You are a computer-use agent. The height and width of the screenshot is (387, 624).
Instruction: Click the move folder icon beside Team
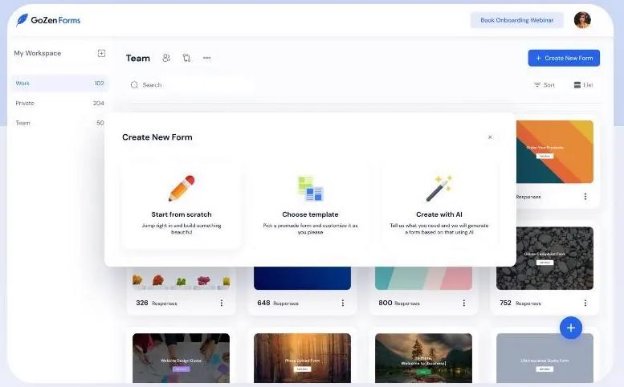pos(186,58)
